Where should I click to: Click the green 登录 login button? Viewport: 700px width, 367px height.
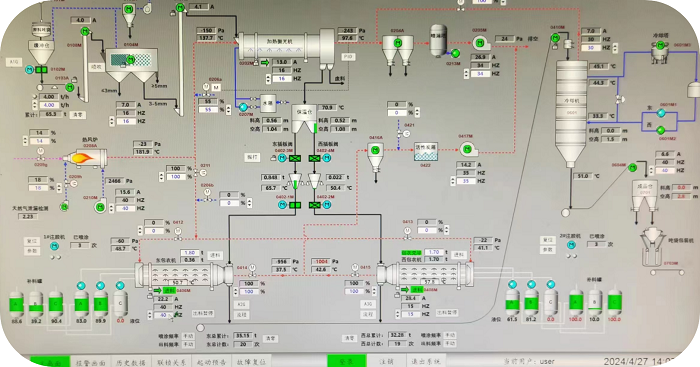(347, 361)
